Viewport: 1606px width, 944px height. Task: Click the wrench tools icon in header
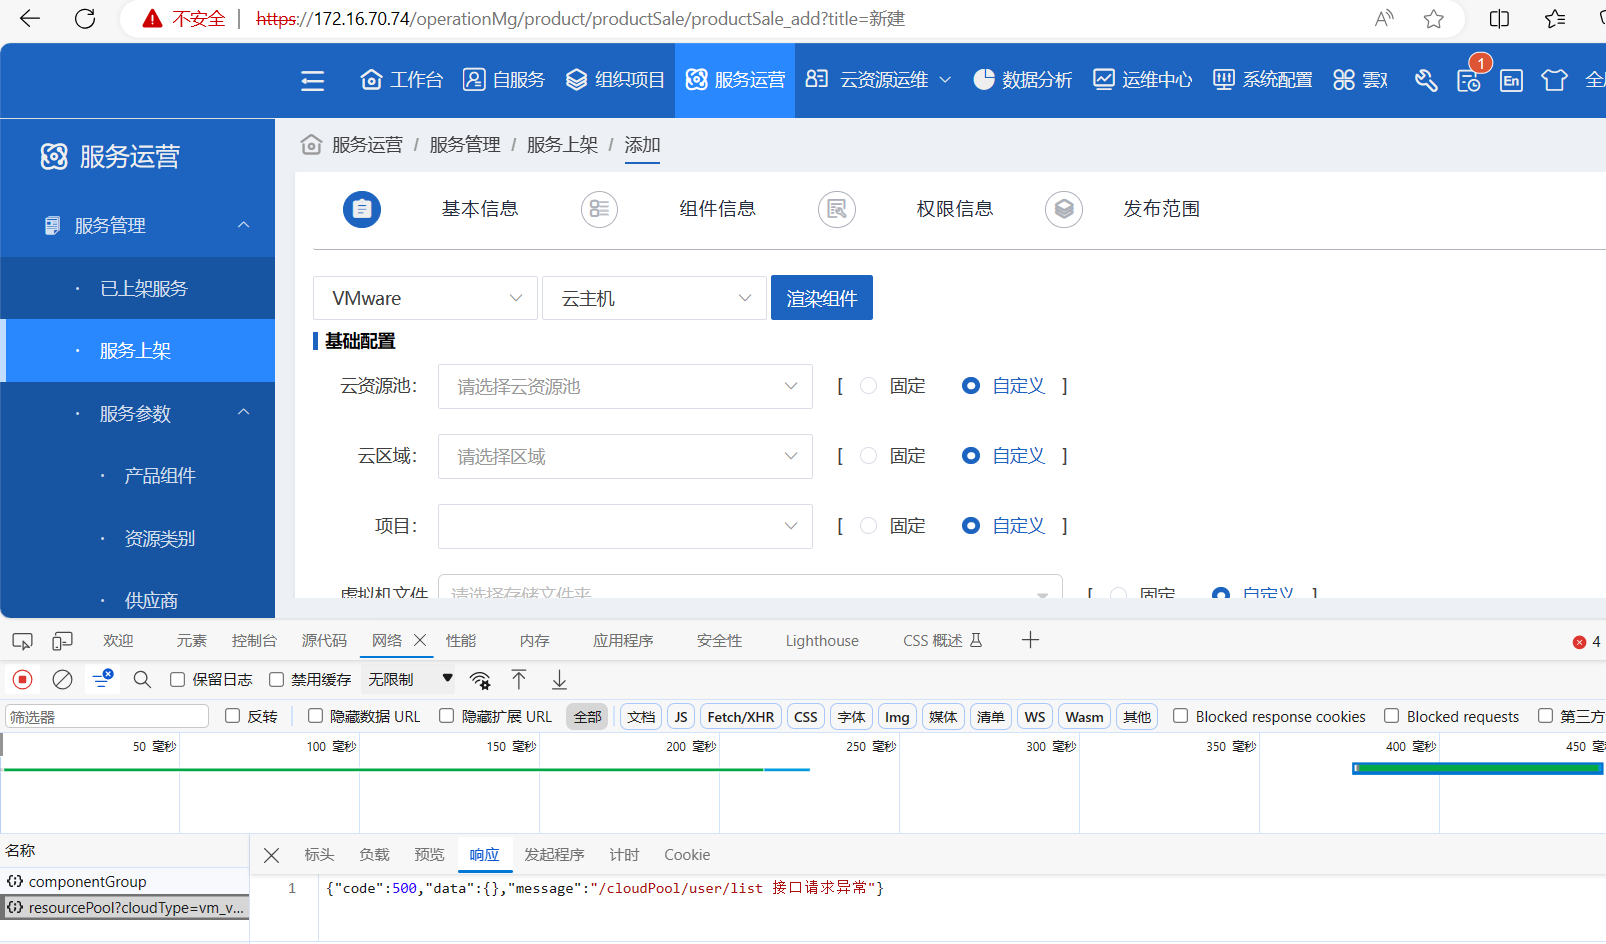(x=1426, y=80)
